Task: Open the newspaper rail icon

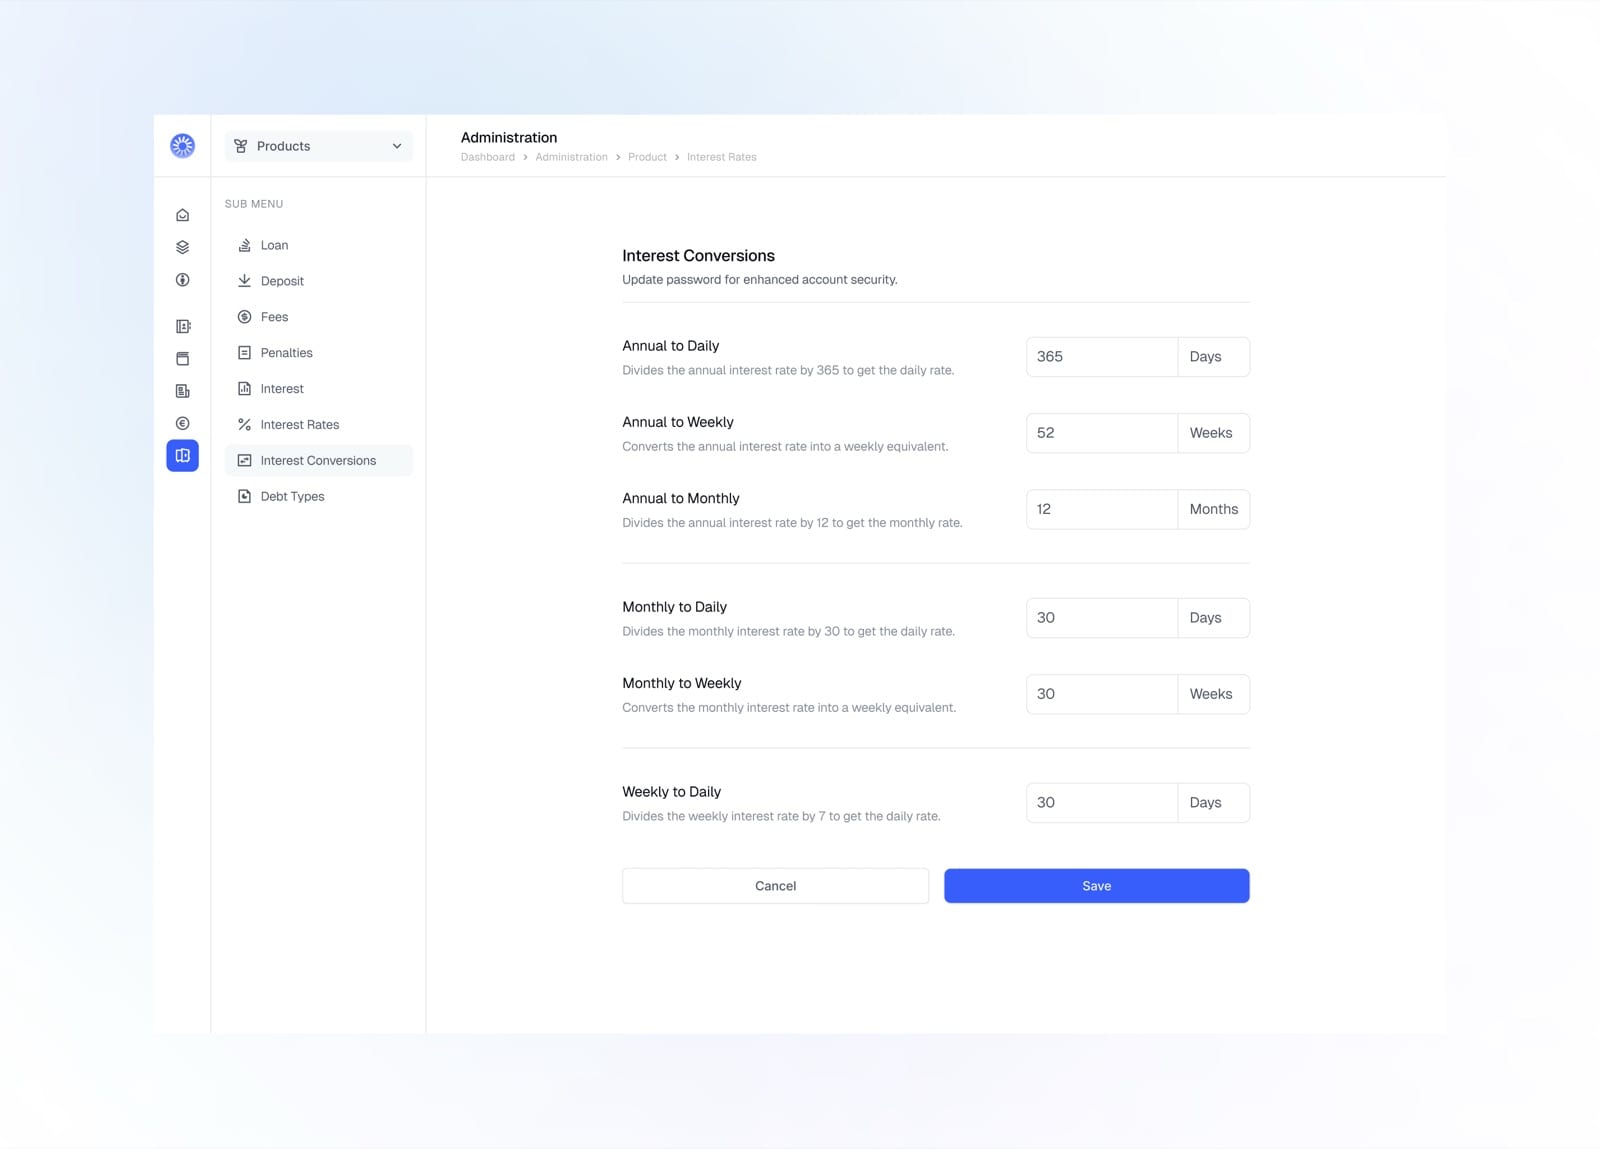Action: (x=182, y=391)
